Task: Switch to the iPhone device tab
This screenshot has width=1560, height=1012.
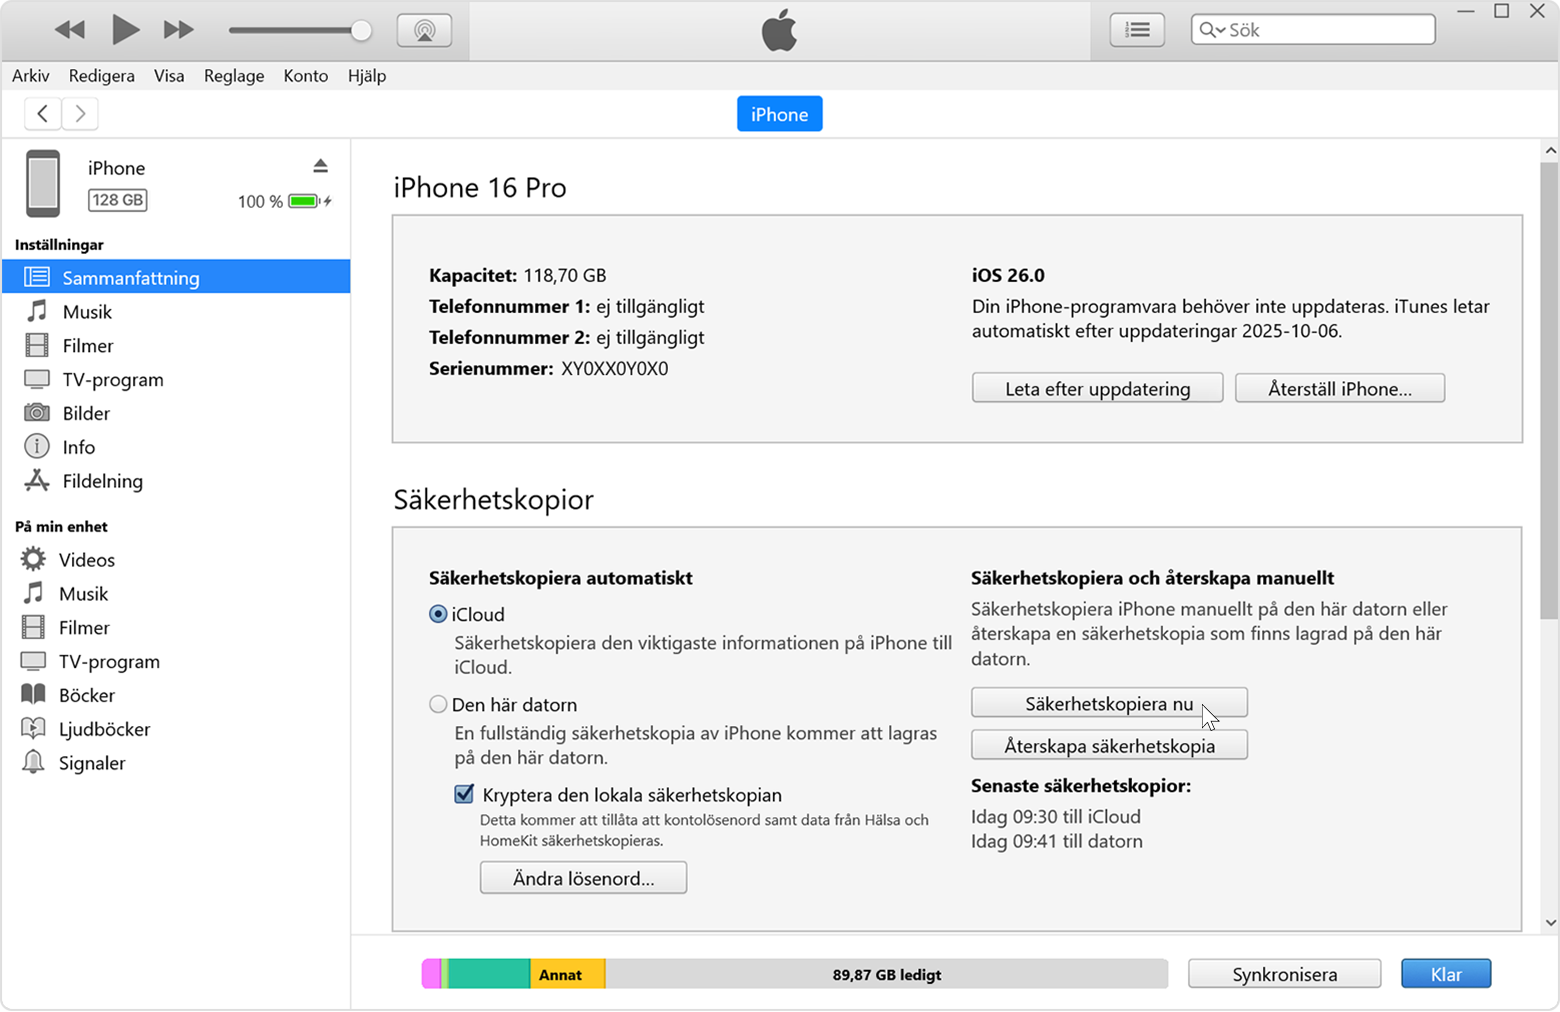Action: click(x=779, y=113)
